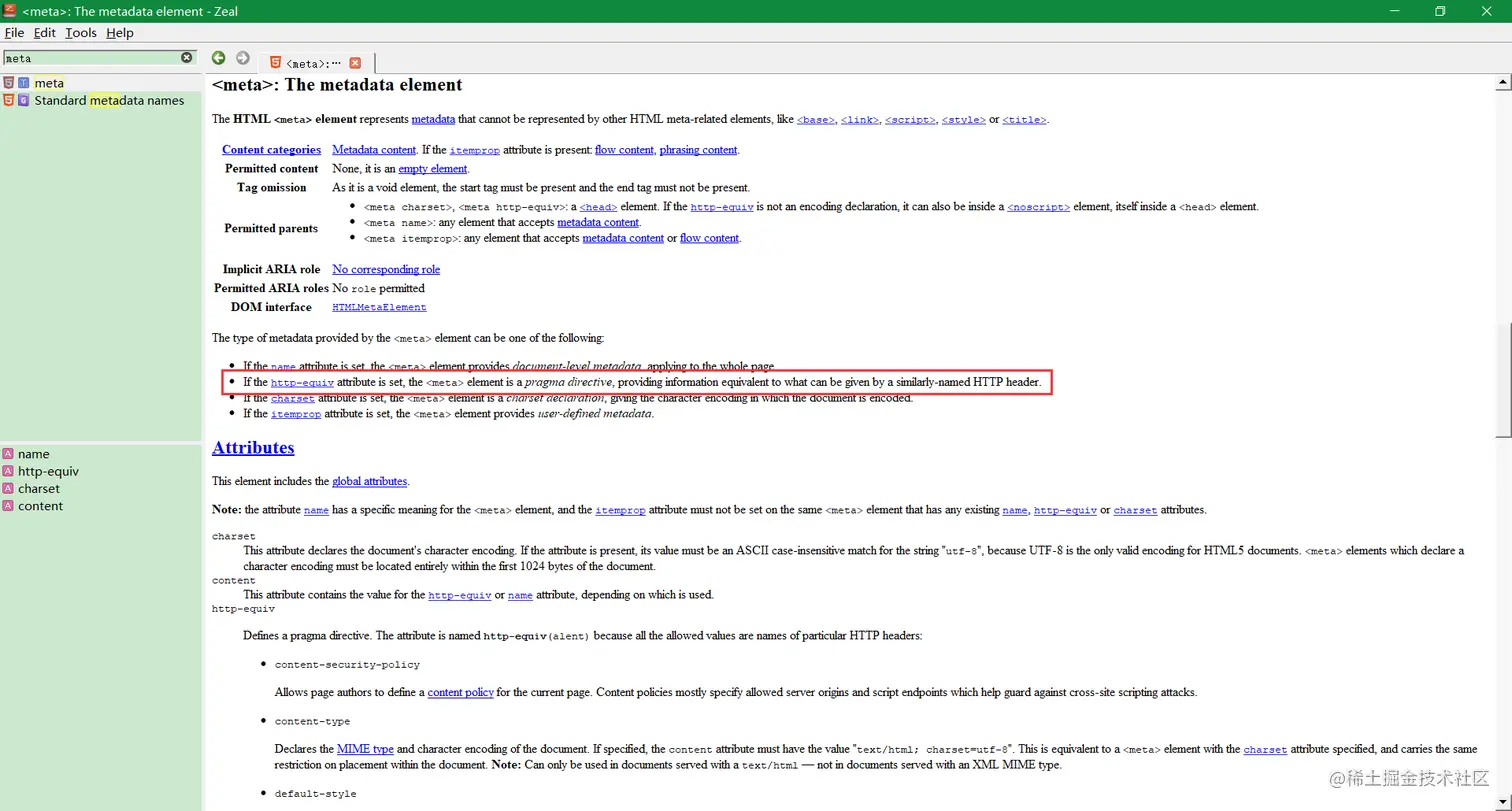Open the File menu
The image size is (1512, 811).
click(14, 33)
